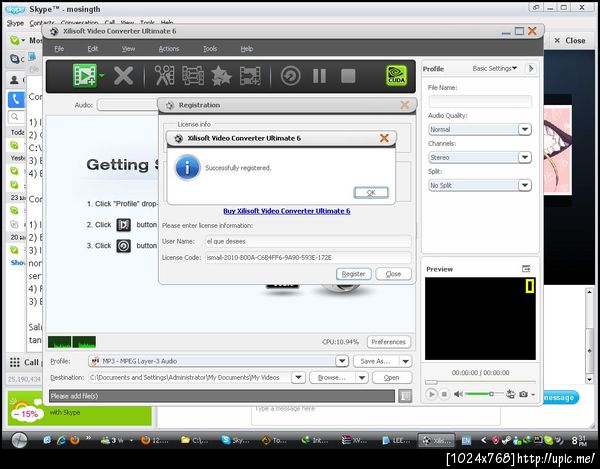Screen dimensions: 600x469
Task: Click the Merge filmstrip toolbar icon
Action: point(193,75)
